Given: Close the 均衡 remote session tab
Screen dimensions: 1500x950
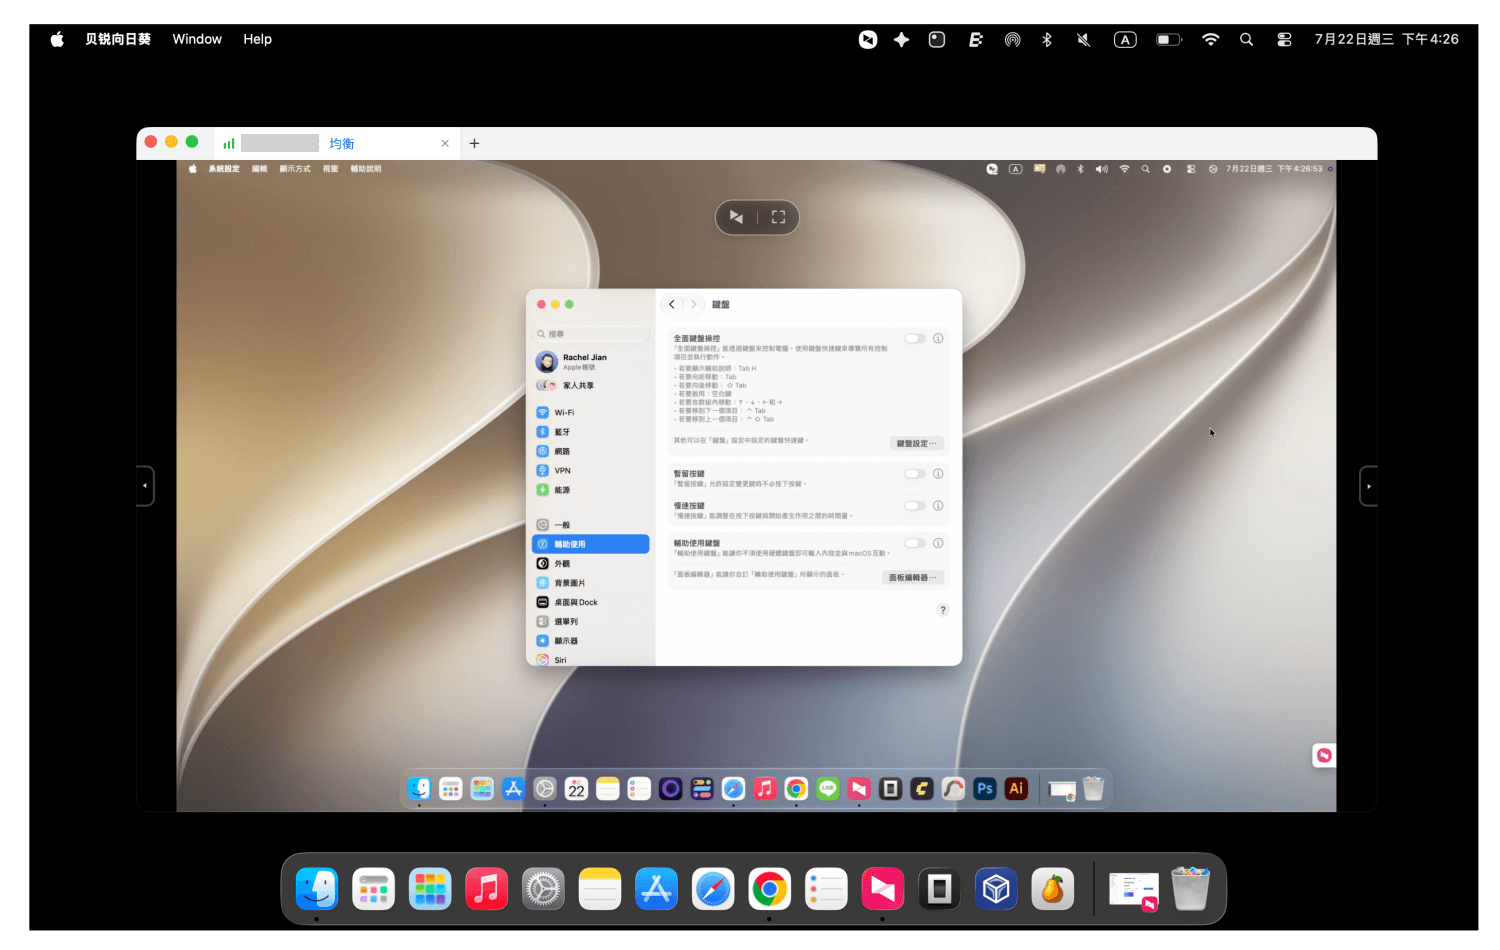Looking at the screenshot, I should pyautogui.click(x=445, y=144).
